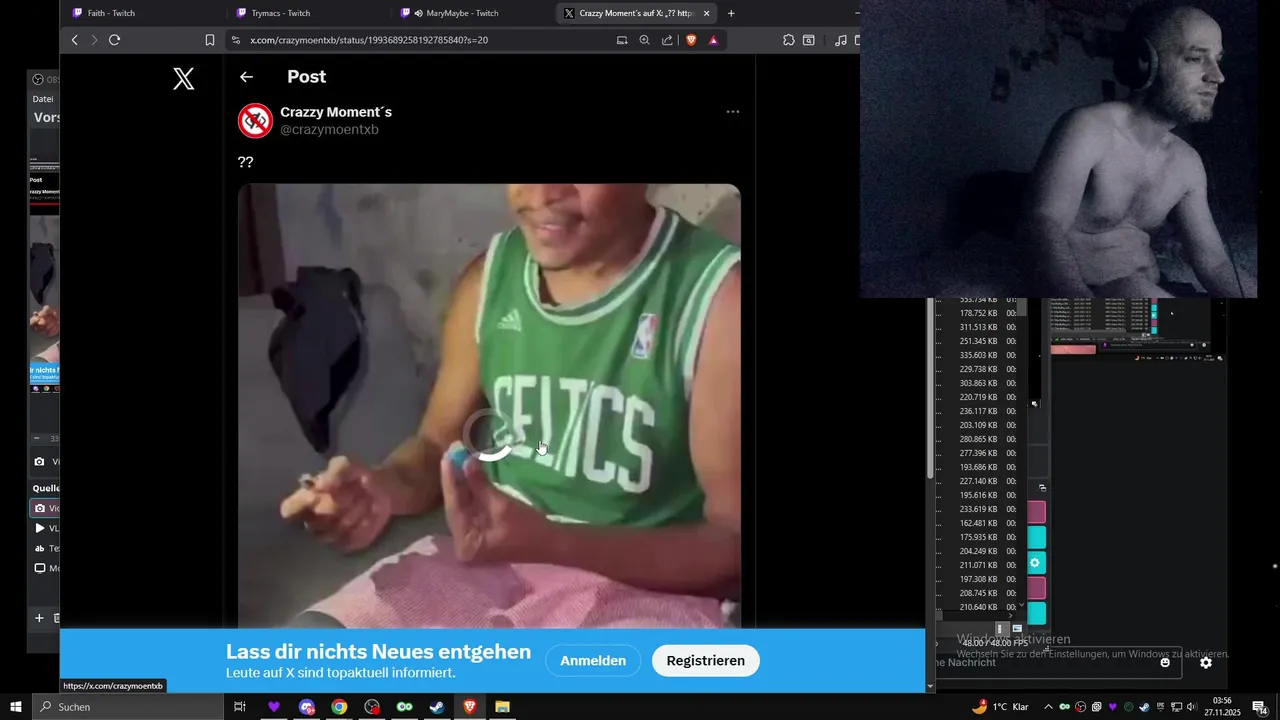
Task: Click the X logo in the sidebar
Action: 183,79
